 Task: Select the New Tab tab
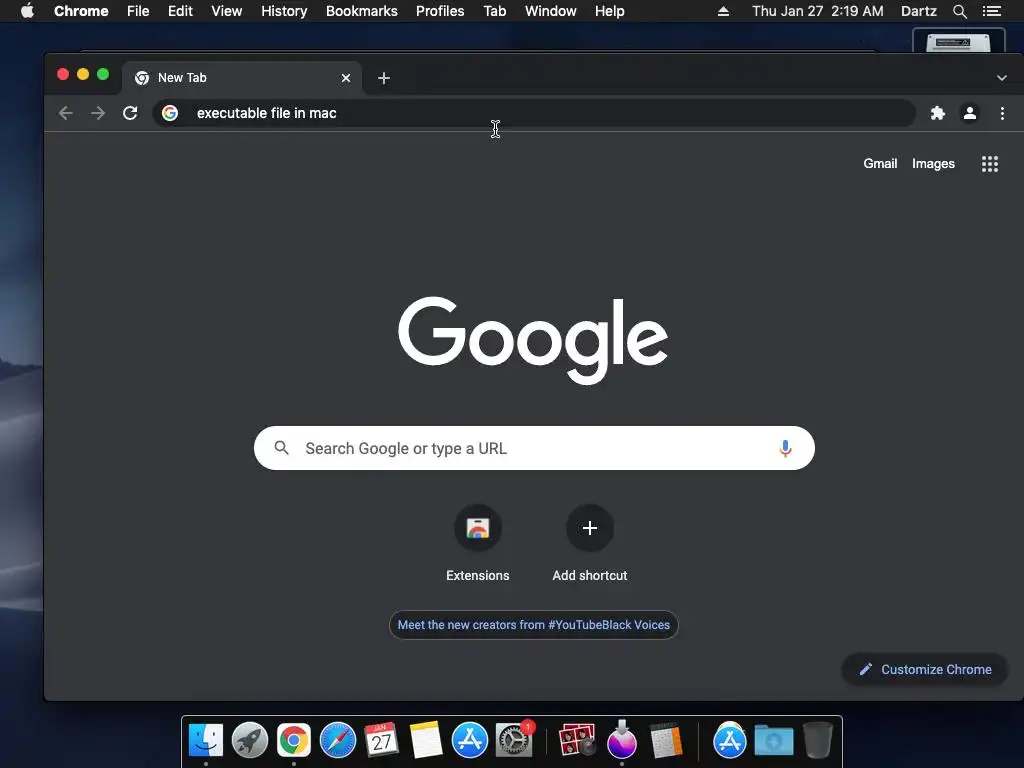pos(242,78)
